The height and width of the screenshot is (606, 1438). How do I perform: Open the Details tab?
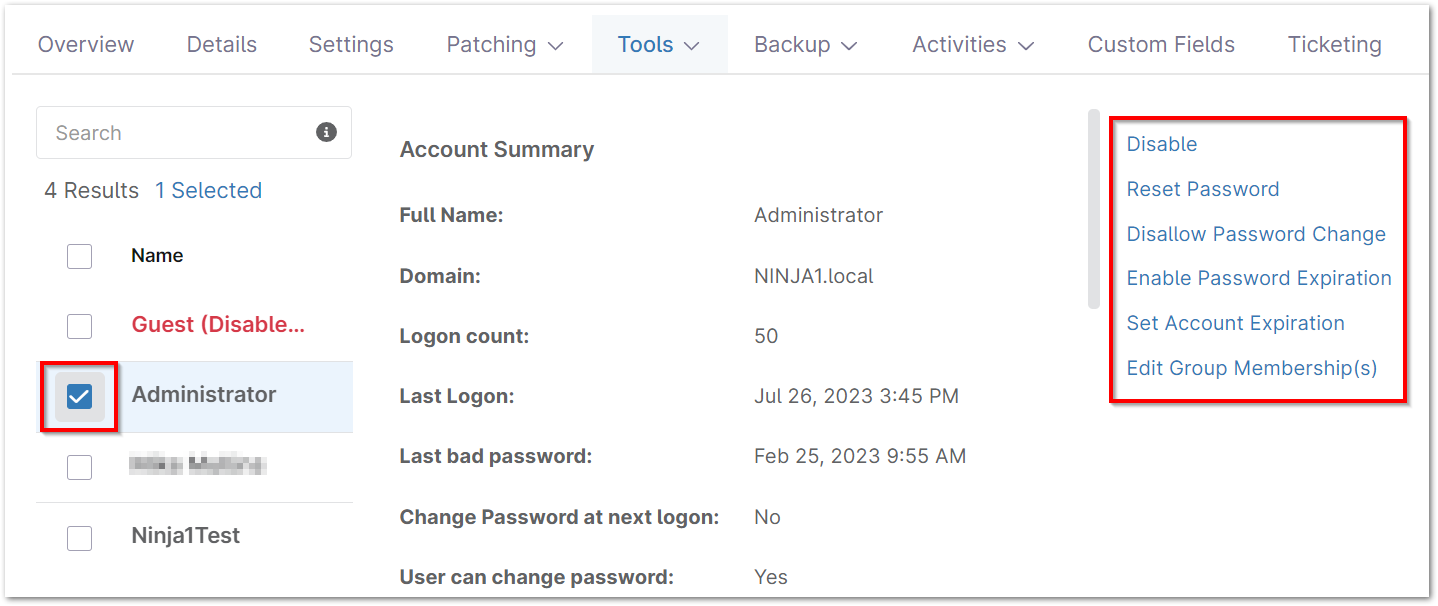[x=221, y=44]
